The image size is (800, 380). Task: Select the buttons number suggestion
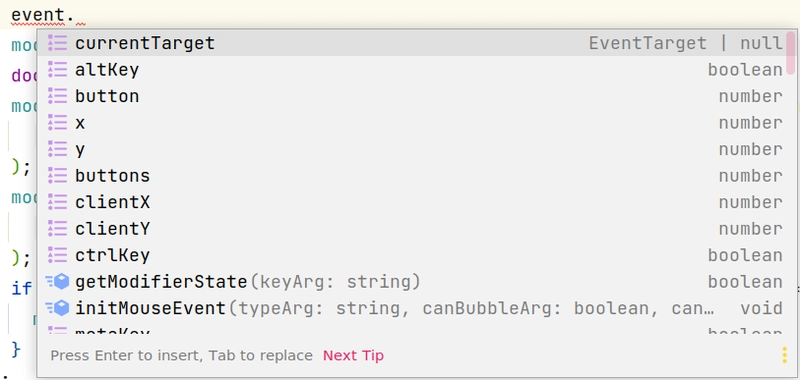click(x=415, y=176)
